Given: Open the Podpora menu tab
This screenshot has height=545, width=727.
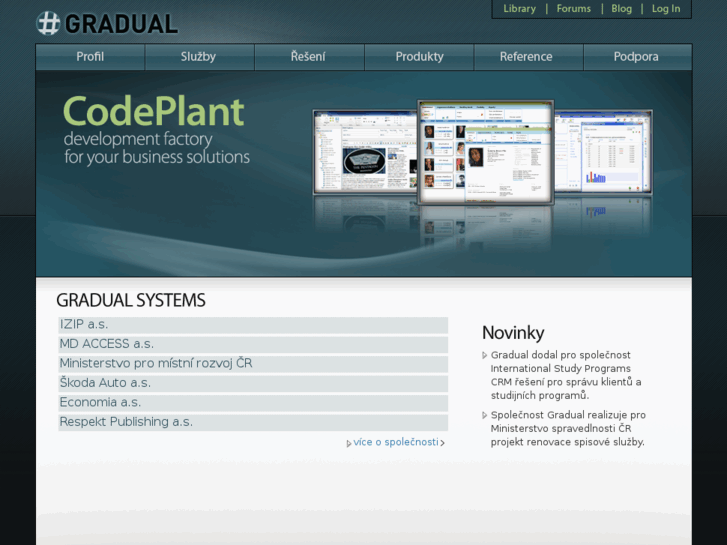Looking at the screenshot, I should click(x=638, y=57).
